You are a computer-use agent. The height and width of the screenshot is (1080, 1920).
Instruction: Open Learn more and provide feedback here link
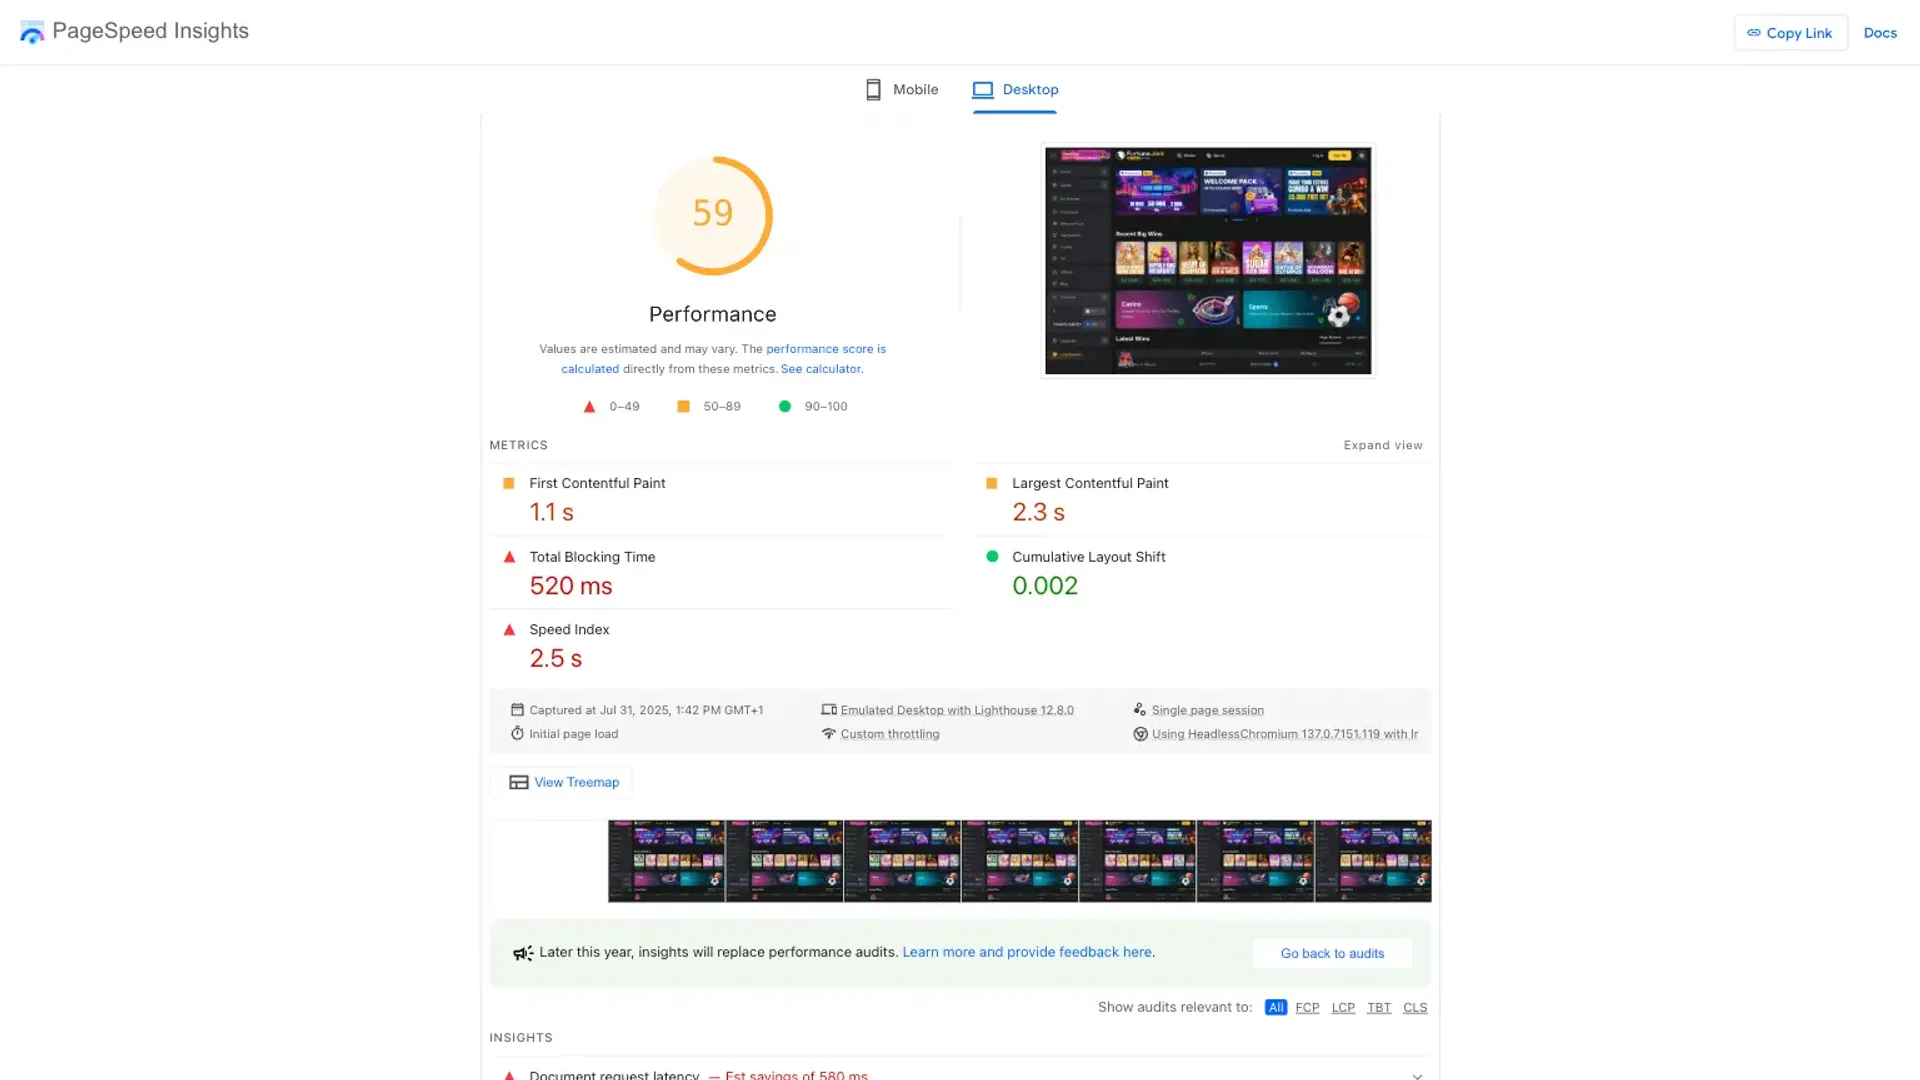1027,952
